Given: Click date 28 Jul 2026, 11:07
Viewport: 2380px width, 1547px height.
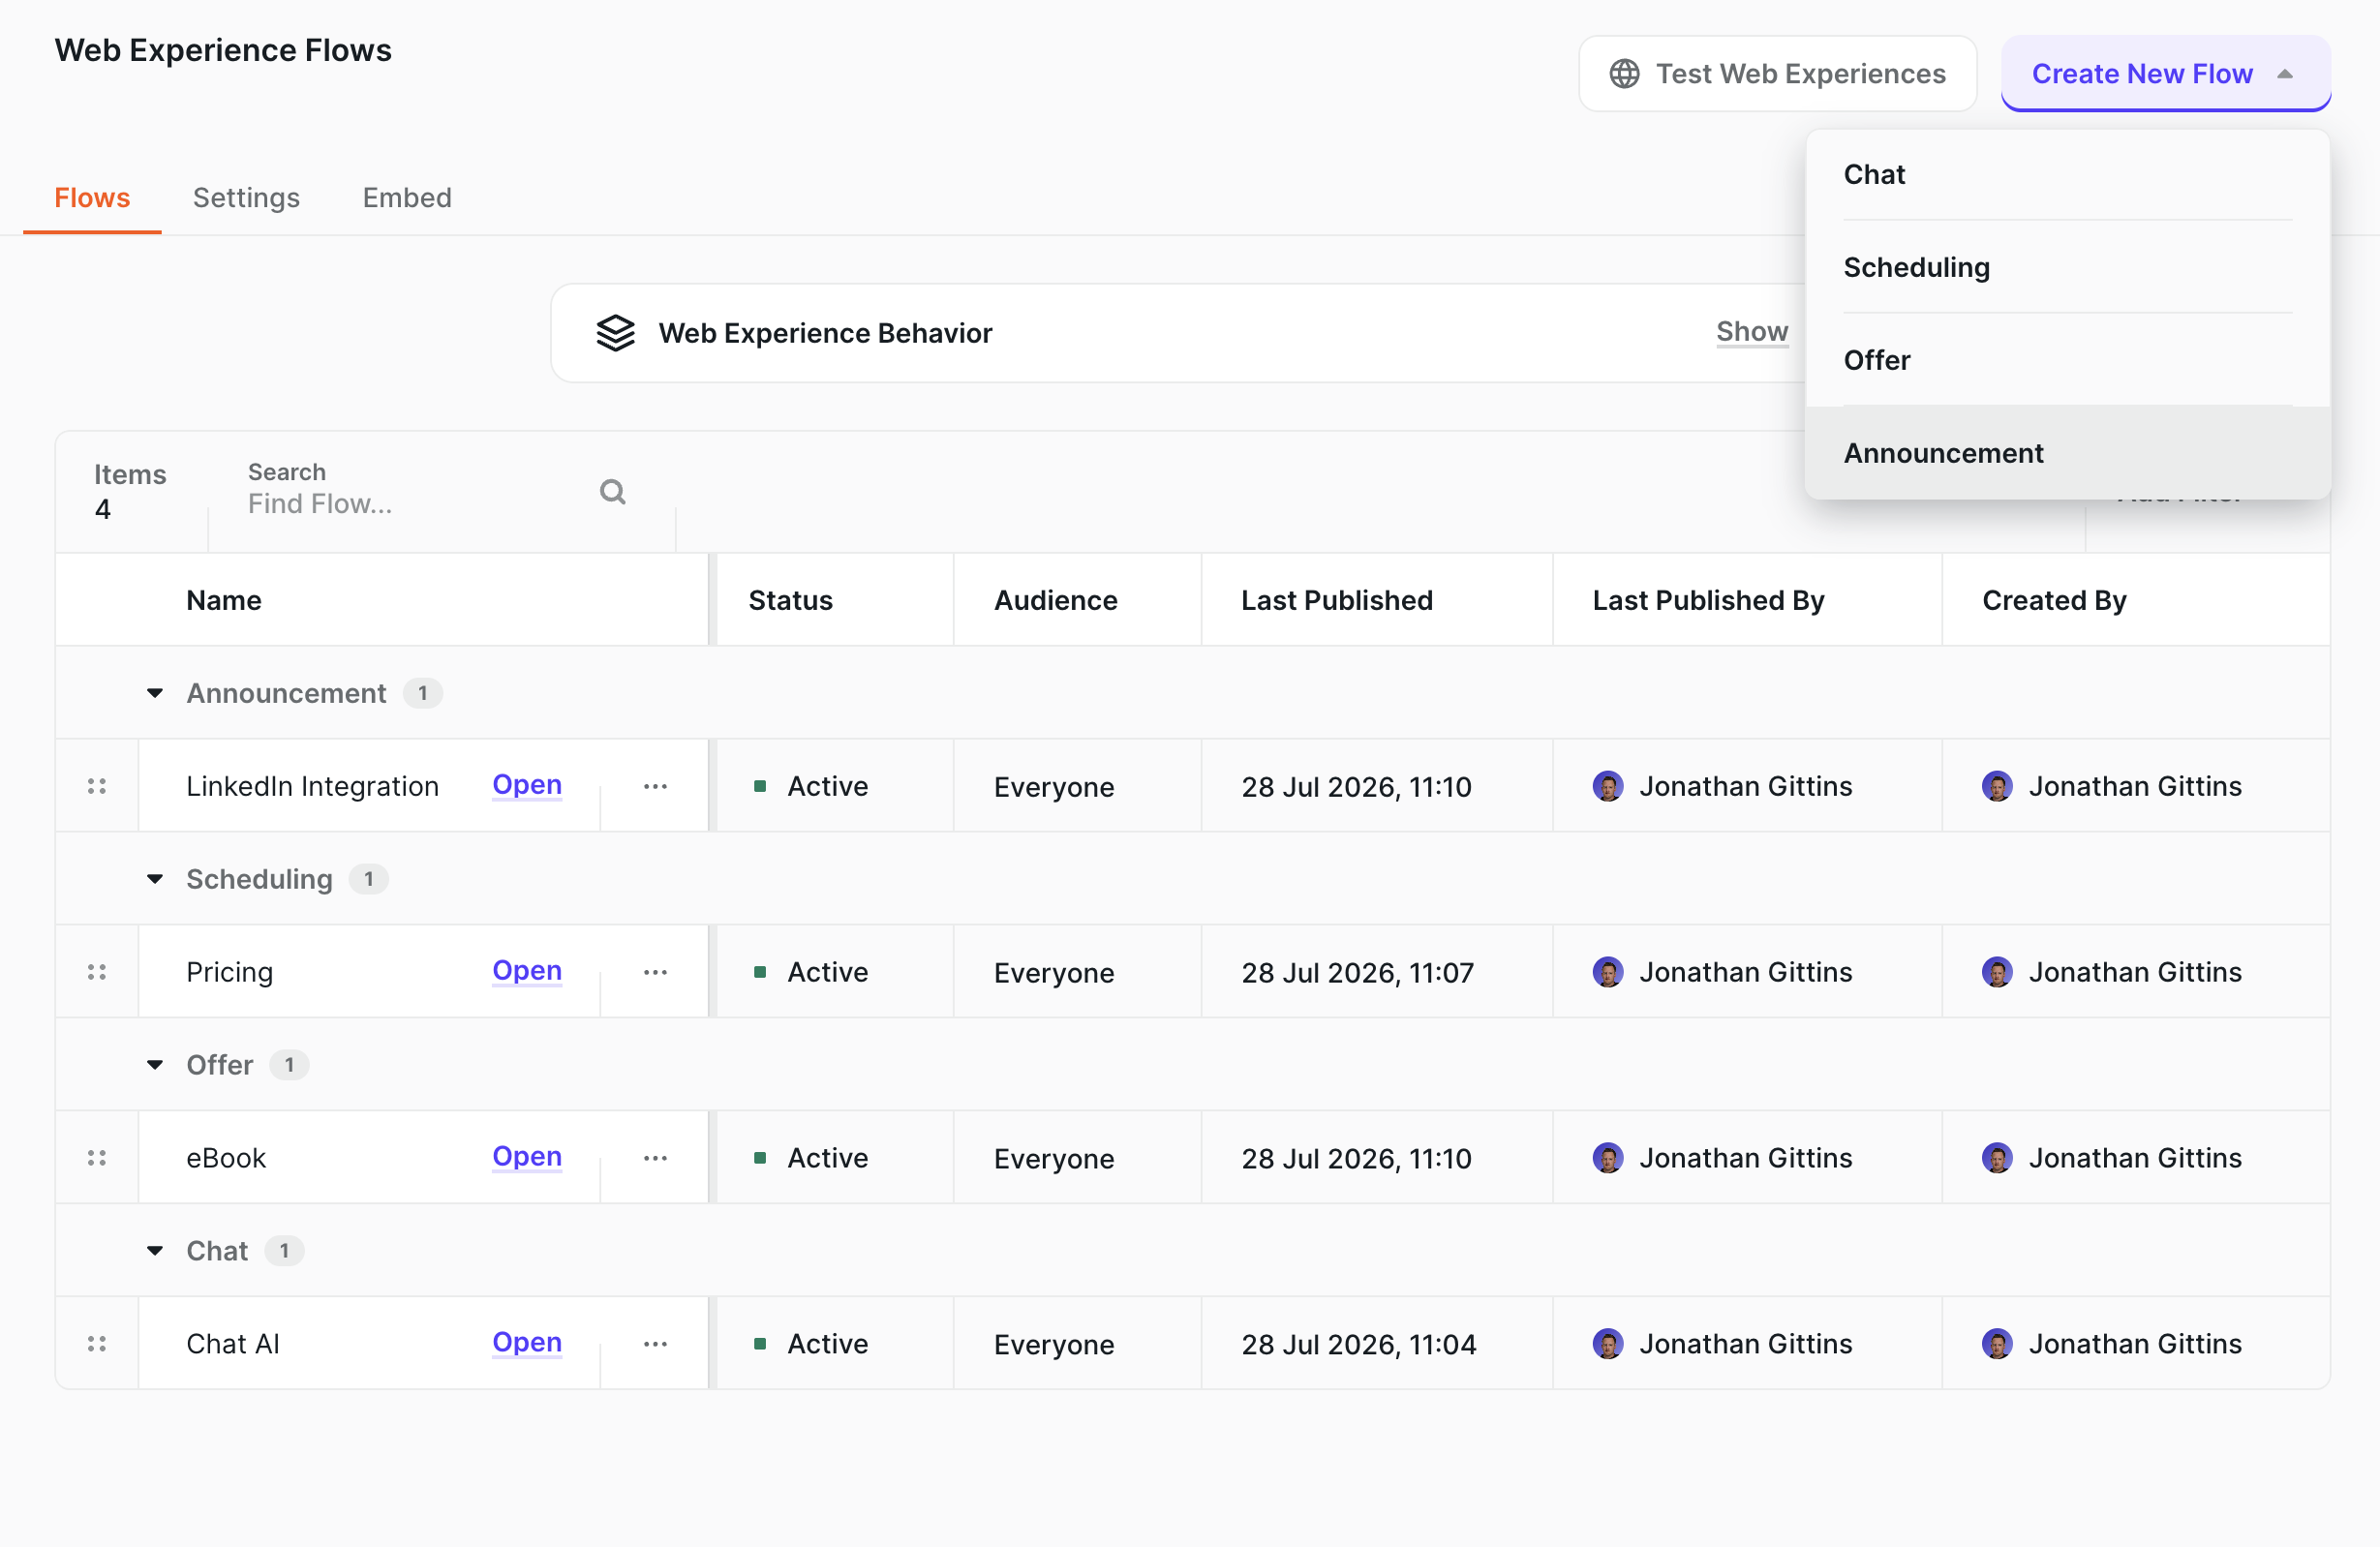Looking at the screenshot, I should pos(1357,973).
